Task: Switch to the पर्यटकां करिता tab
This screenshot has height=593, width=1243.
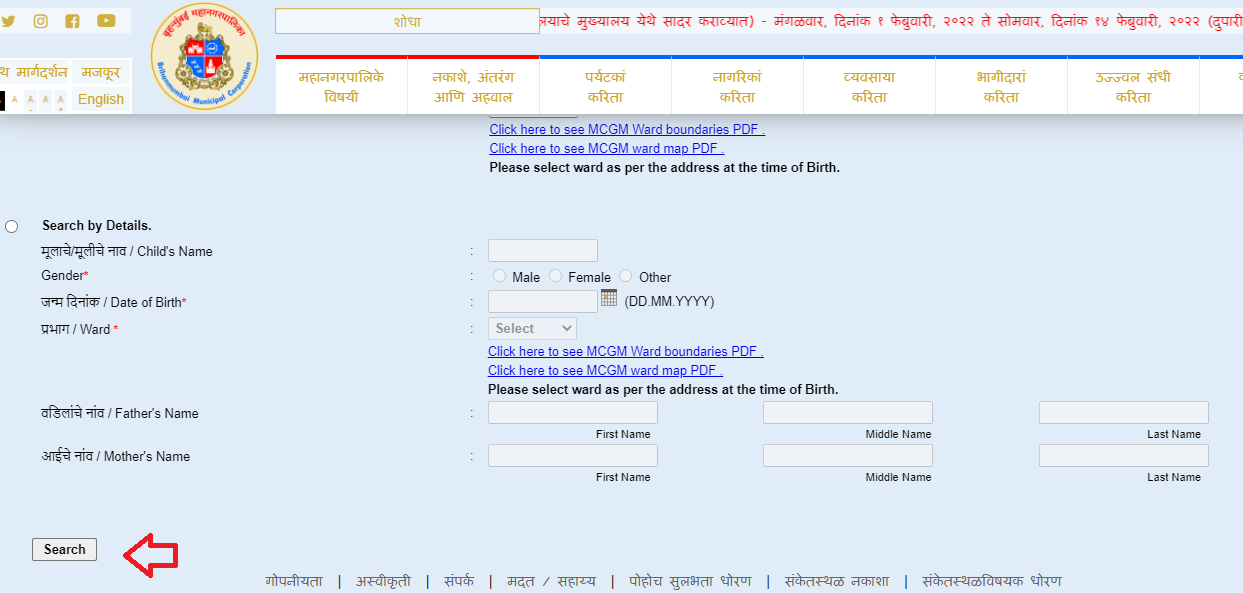Action: coord(605,85)
